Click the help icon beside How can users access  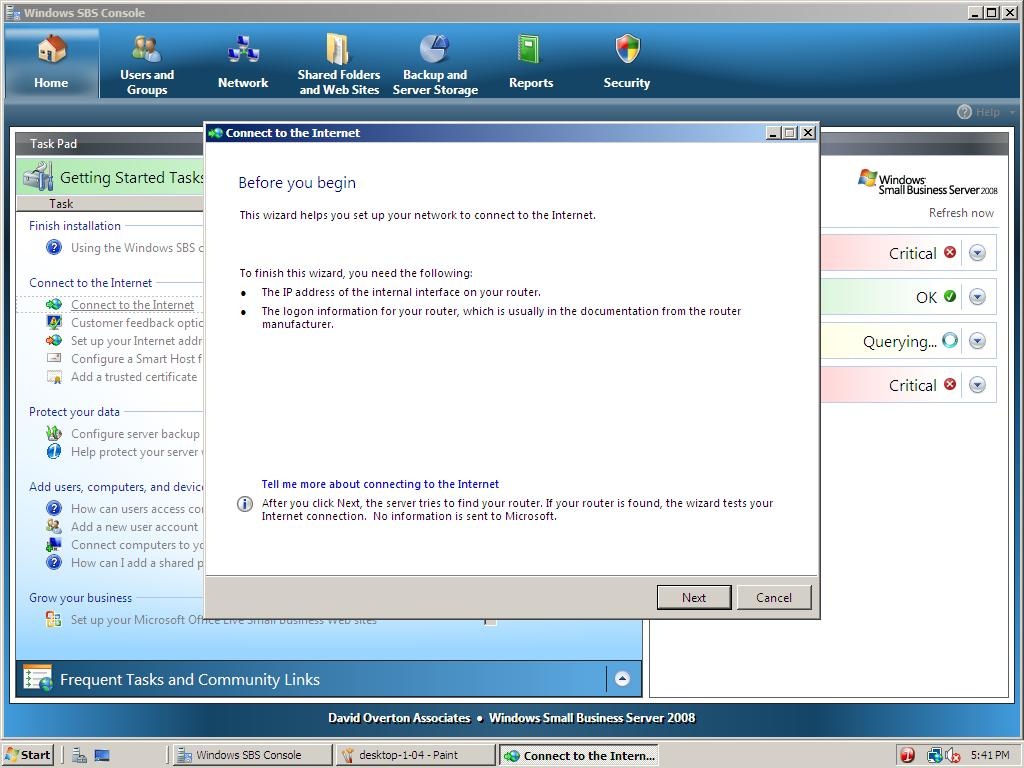(x=54, y=508)
